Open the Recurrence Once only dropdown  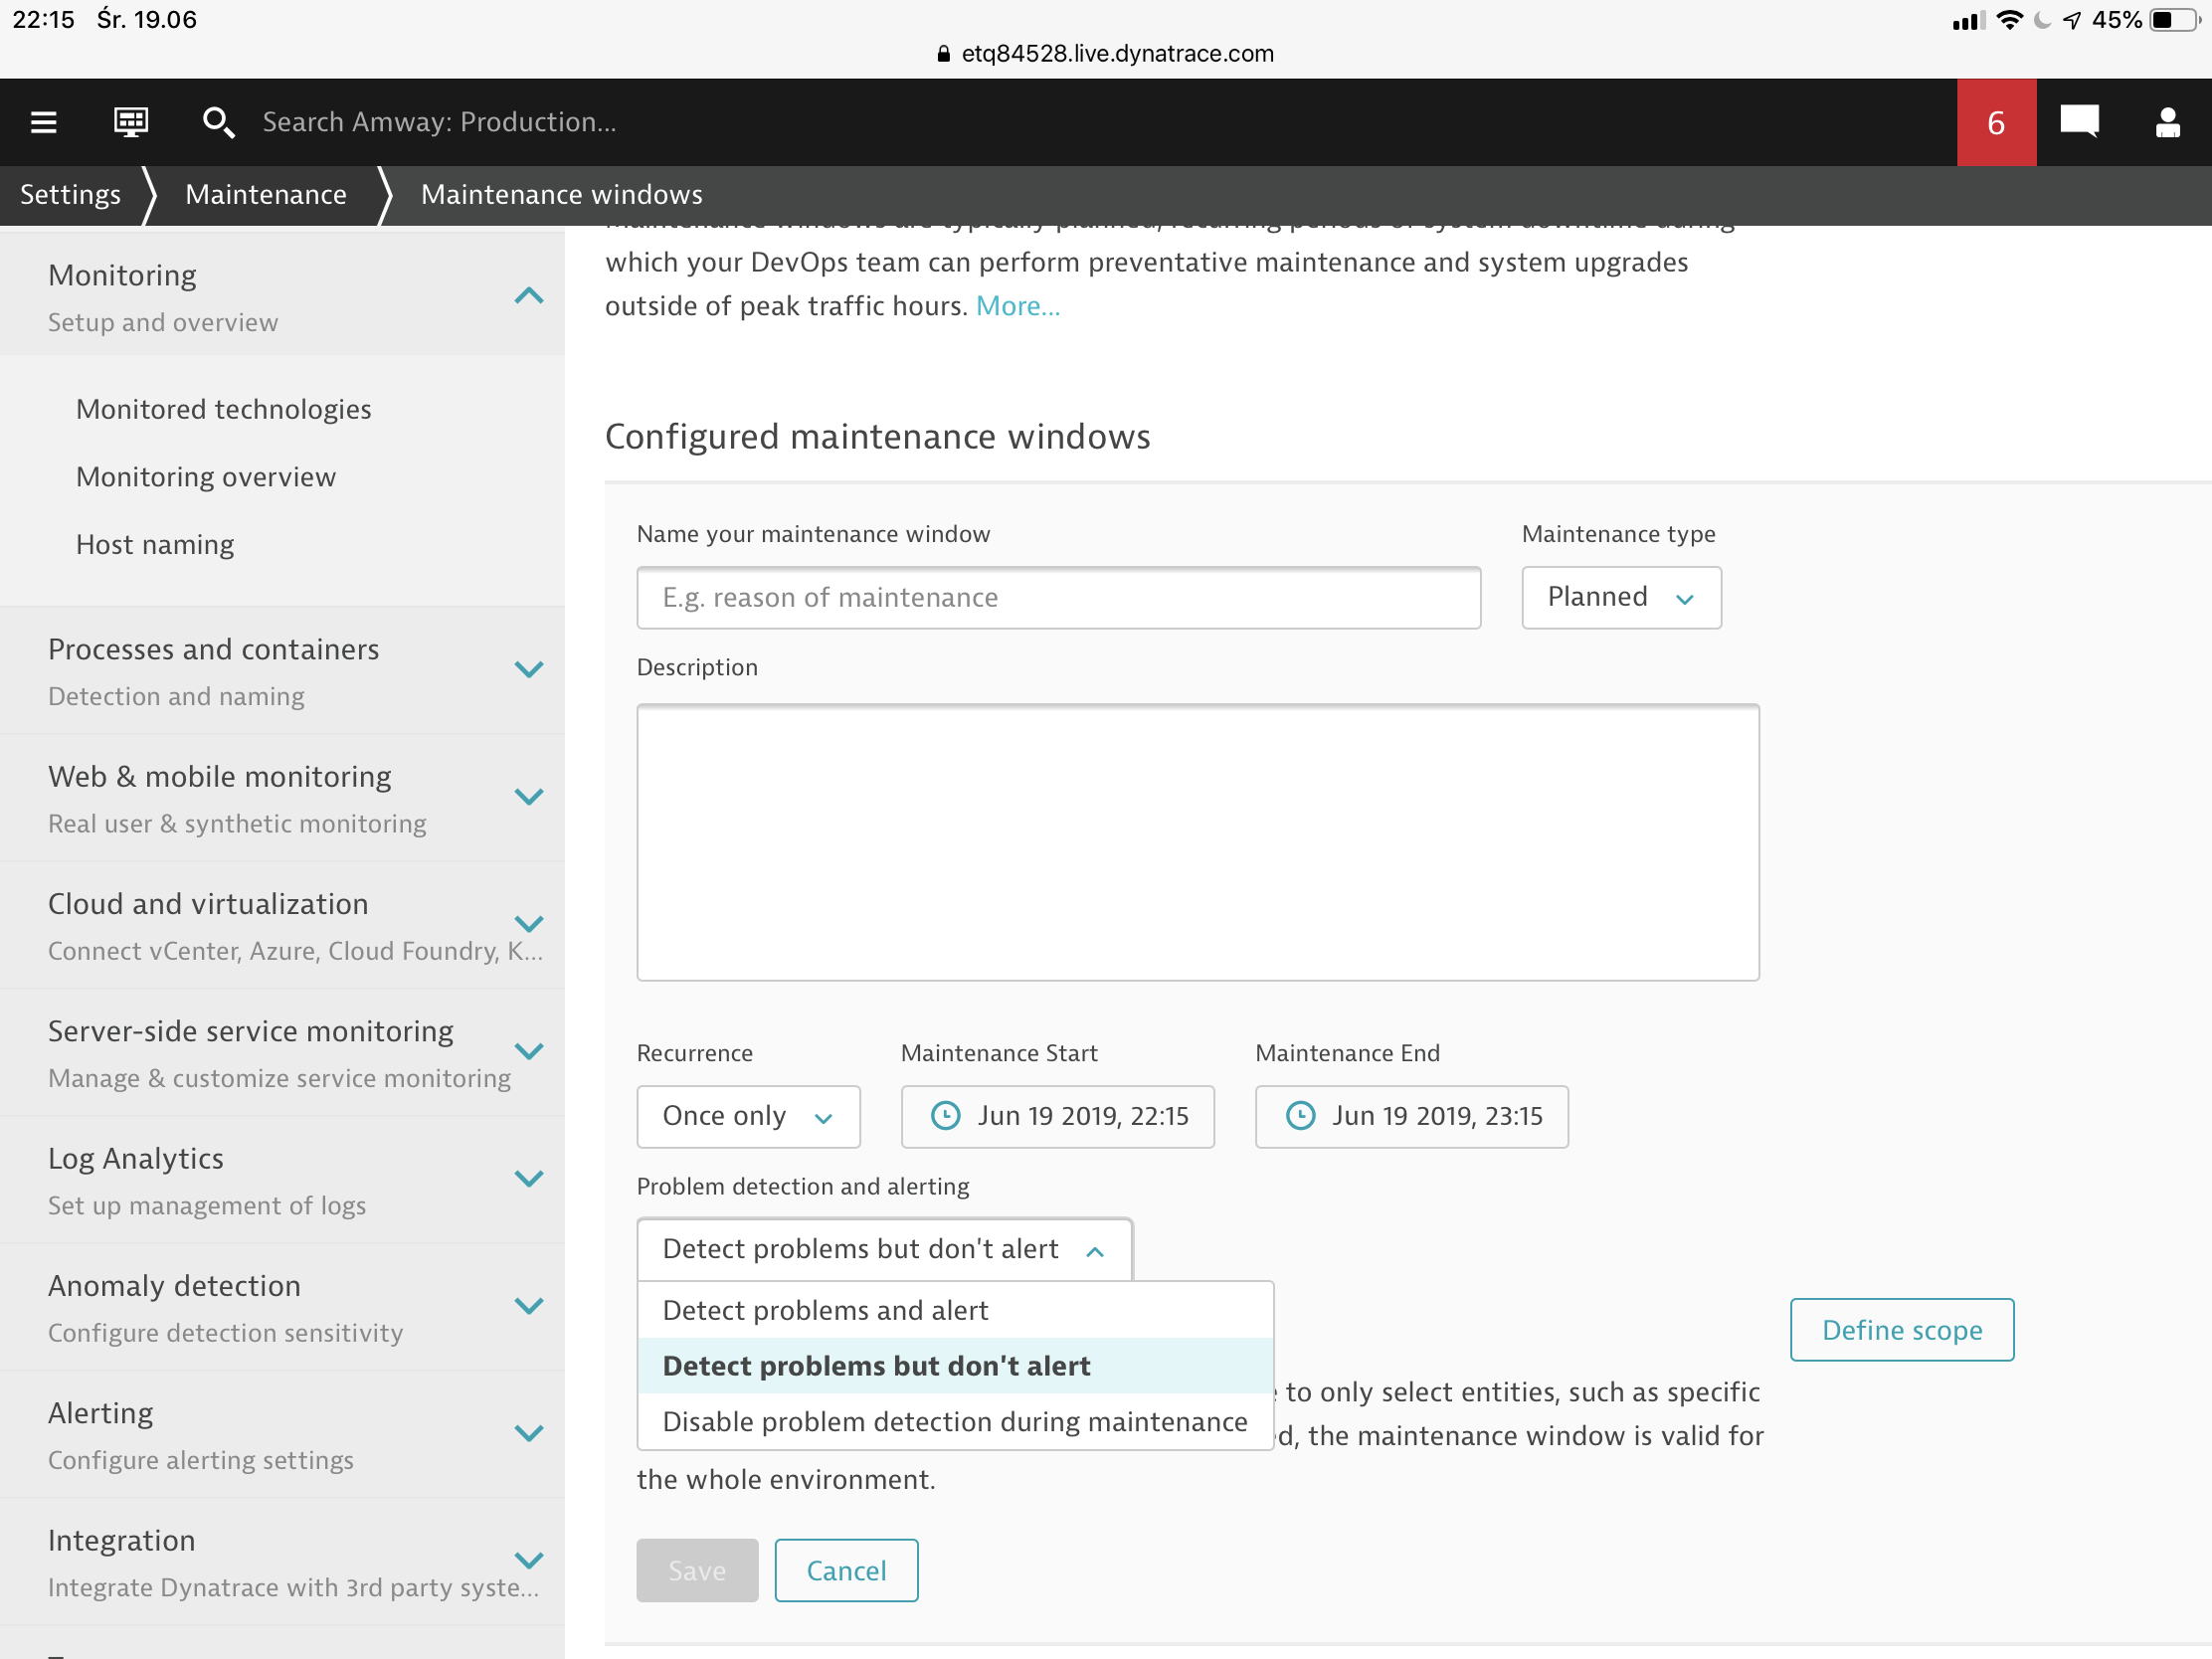pyautogui.click(x=747, y=1116)
